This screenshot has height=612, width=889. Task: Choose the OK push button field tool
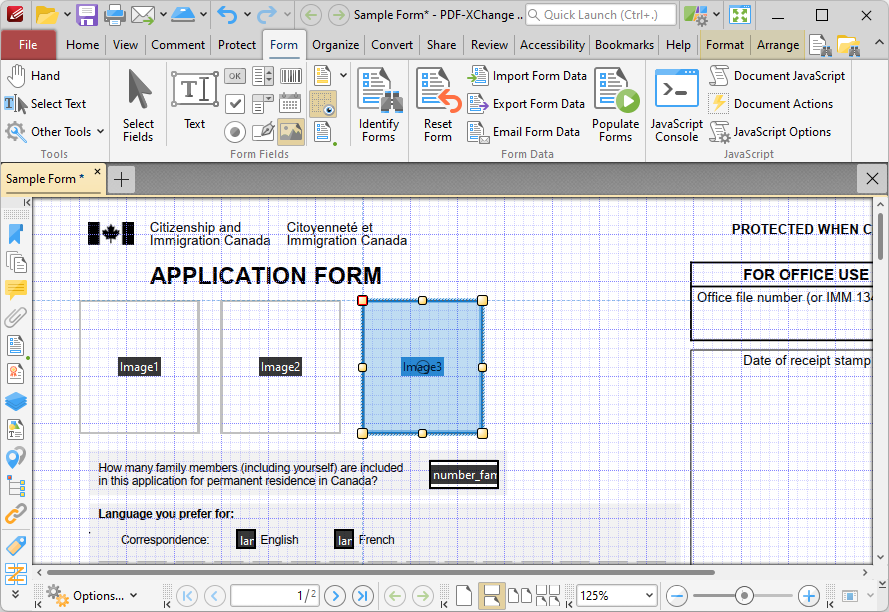pos(235,76)
